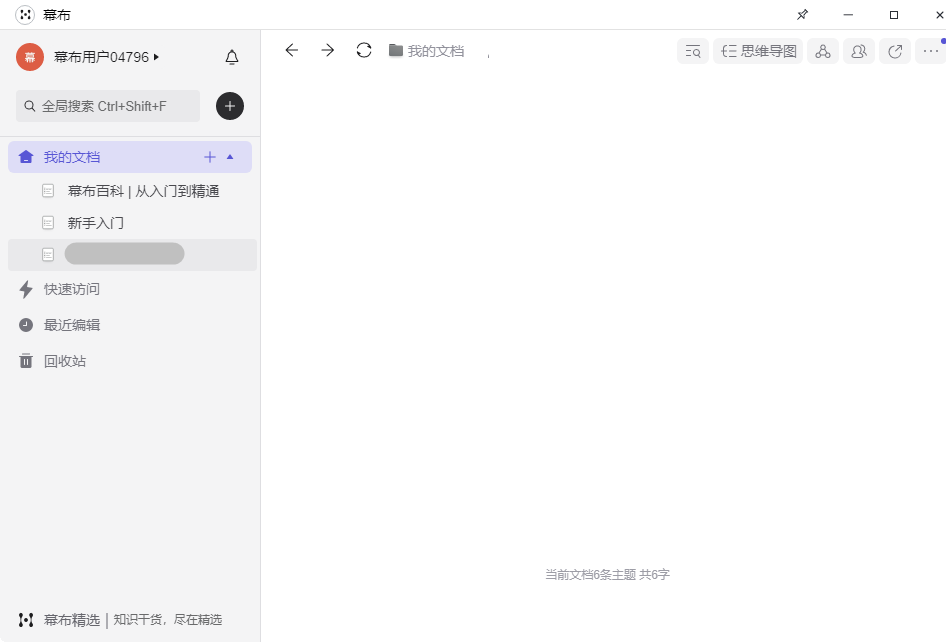Viewport: 946px width, 642px height.
Task: Open the collaborators people icon
Action: tap(859, 51)
